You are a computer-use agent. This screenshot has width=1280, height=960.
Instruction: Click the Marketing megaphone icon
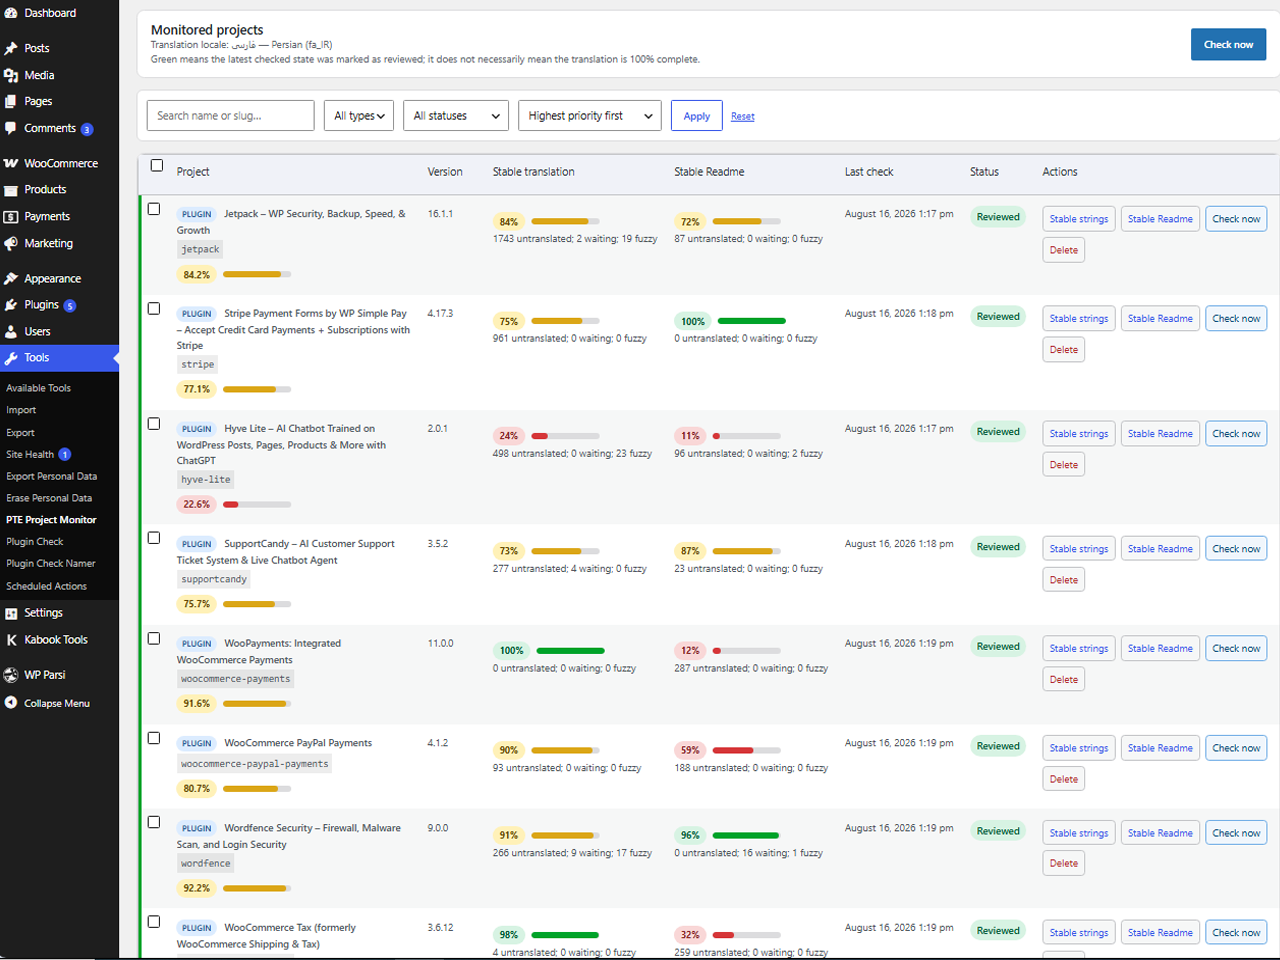[11, 243]
